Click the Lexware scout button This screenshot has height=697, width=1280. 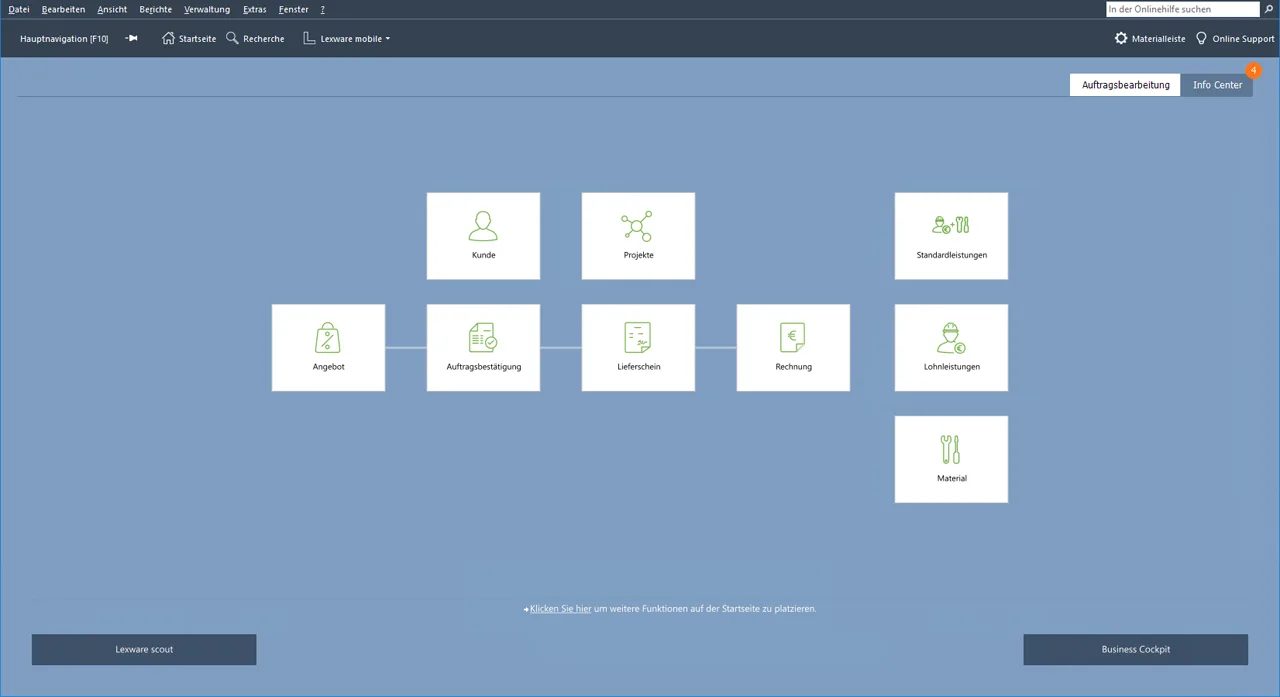point(144,649)
